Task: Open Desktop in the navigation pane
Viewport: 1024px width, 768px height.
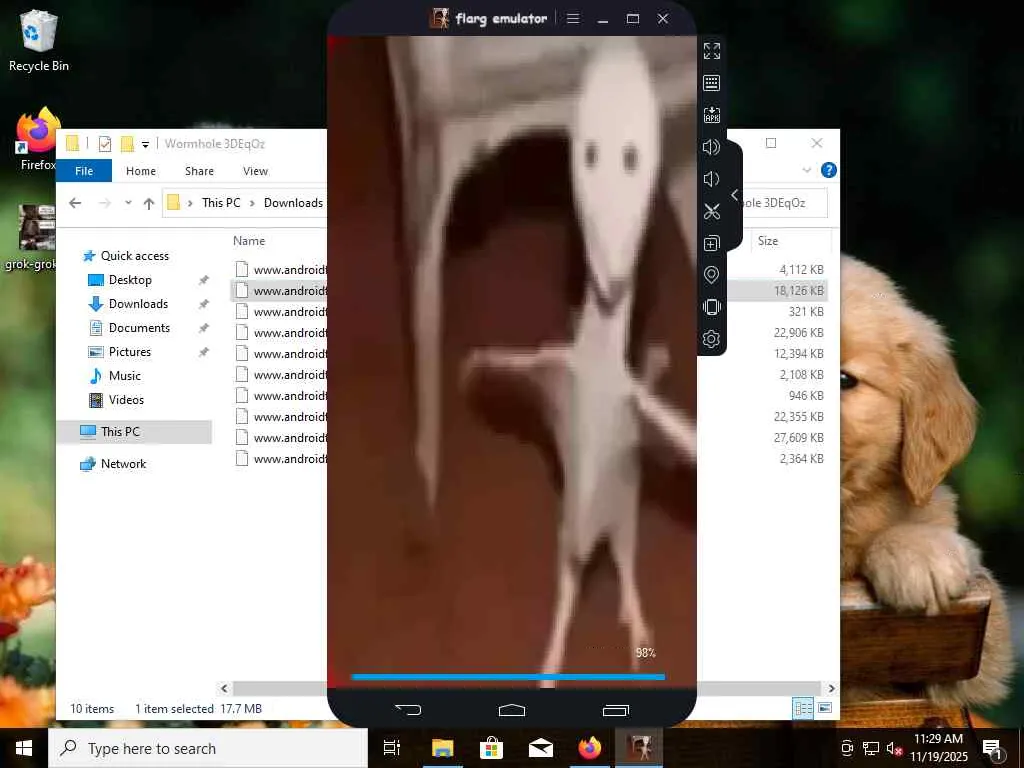Action: coord(130,280)
